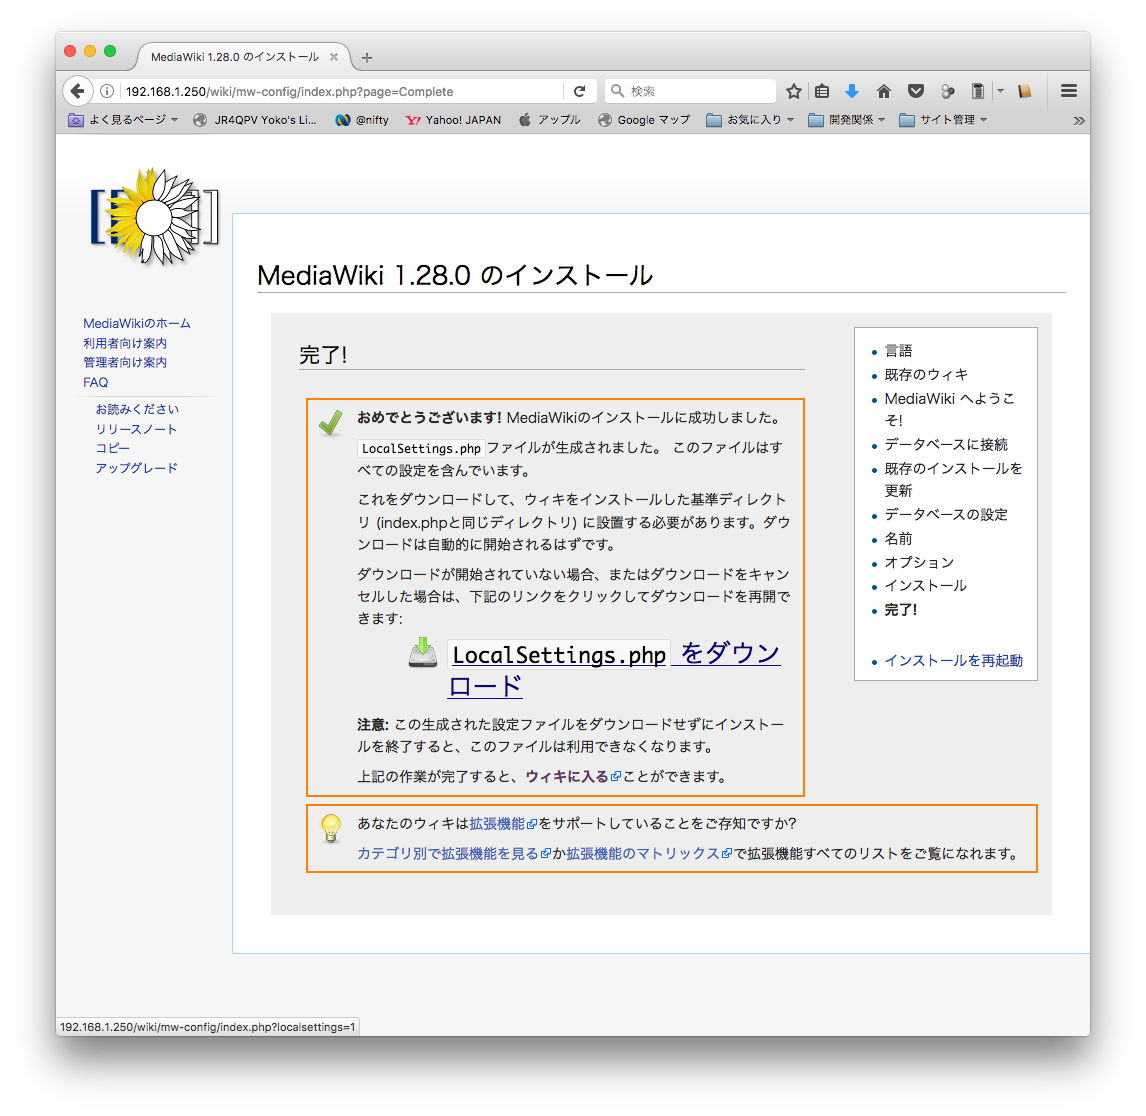Screen dimensions: 1146x1116
Task: Select the MediaWiki 1.28.0 のインストール tab
Action: [234, 57]
